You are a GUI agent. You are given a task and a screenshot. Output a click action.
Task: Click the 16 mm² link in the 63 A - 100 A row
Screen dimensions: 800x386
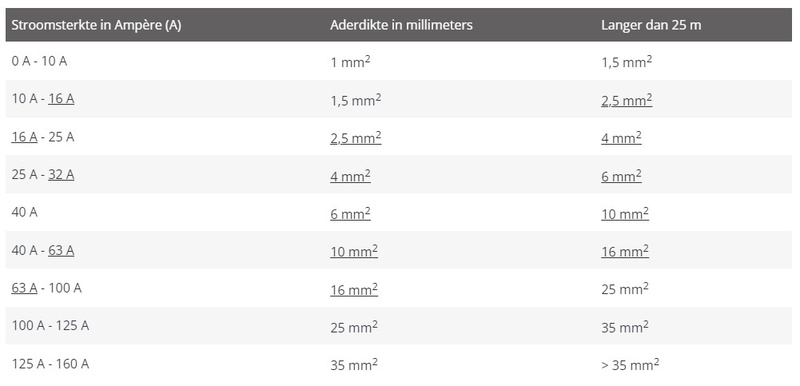[x=354, y=289]
